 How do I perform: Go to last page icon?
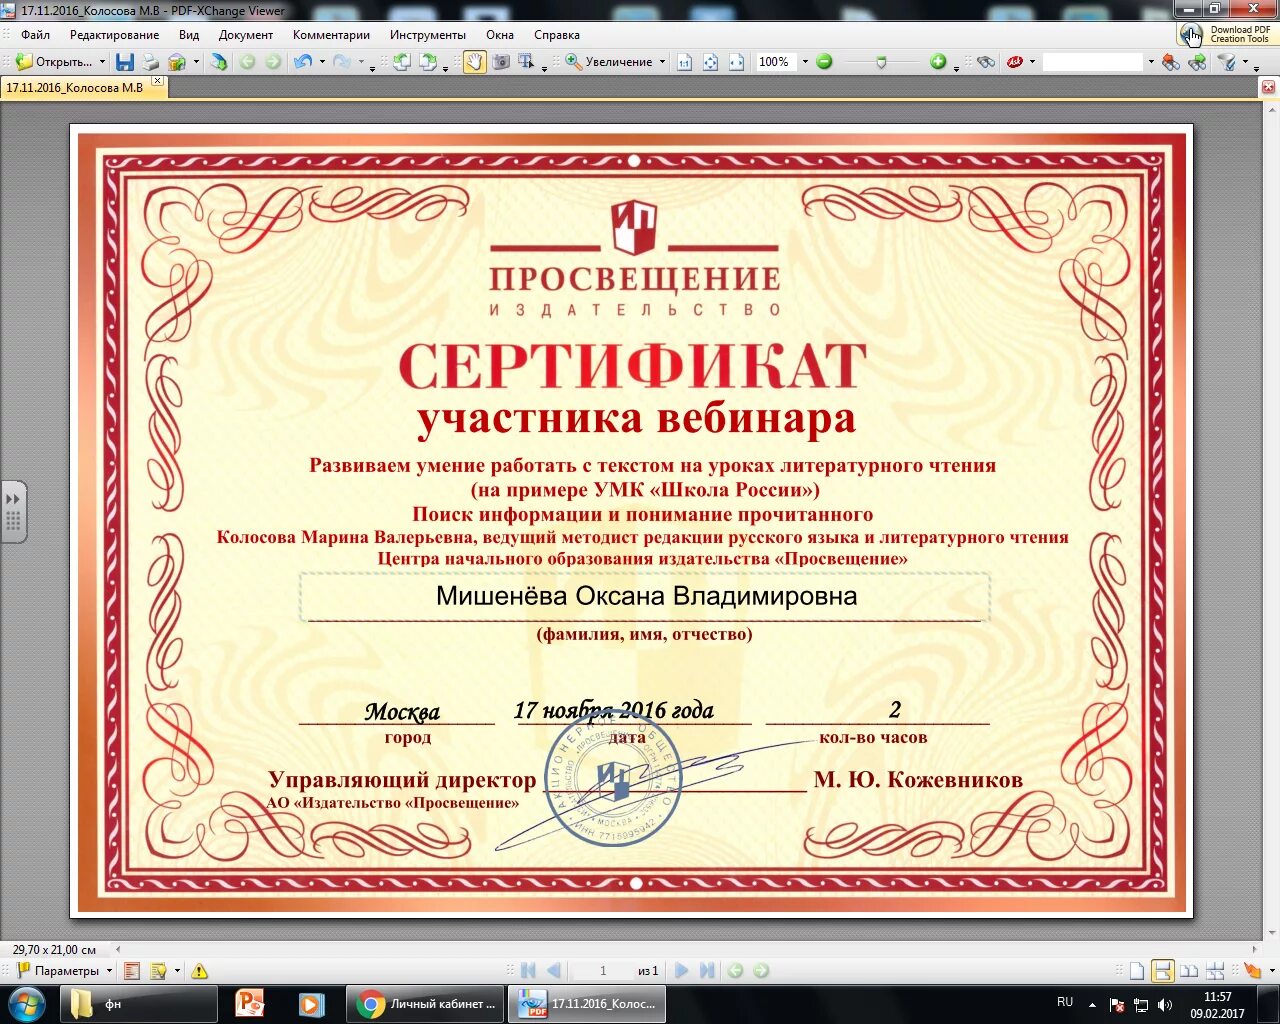tap(707, 971)
